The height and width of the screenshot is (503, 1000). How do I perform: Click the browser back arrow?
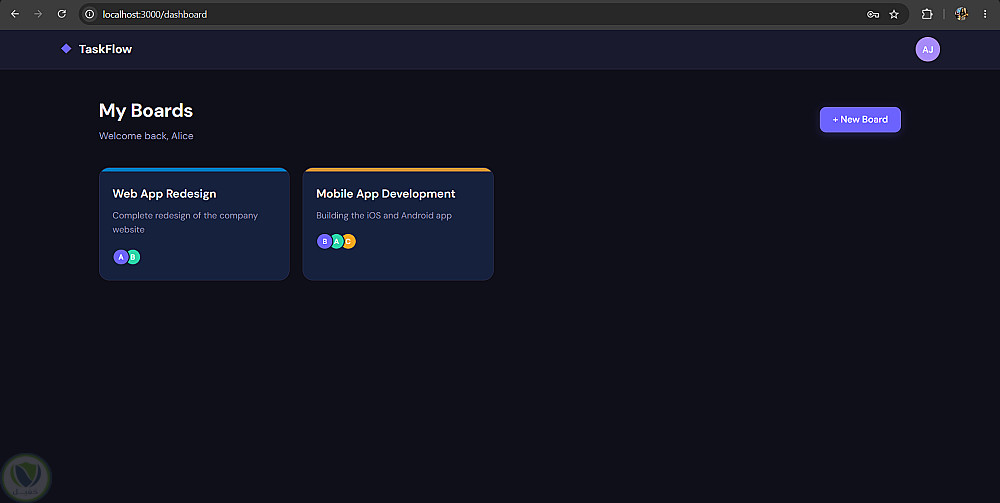pyautogui.click(x=15, y=14)
